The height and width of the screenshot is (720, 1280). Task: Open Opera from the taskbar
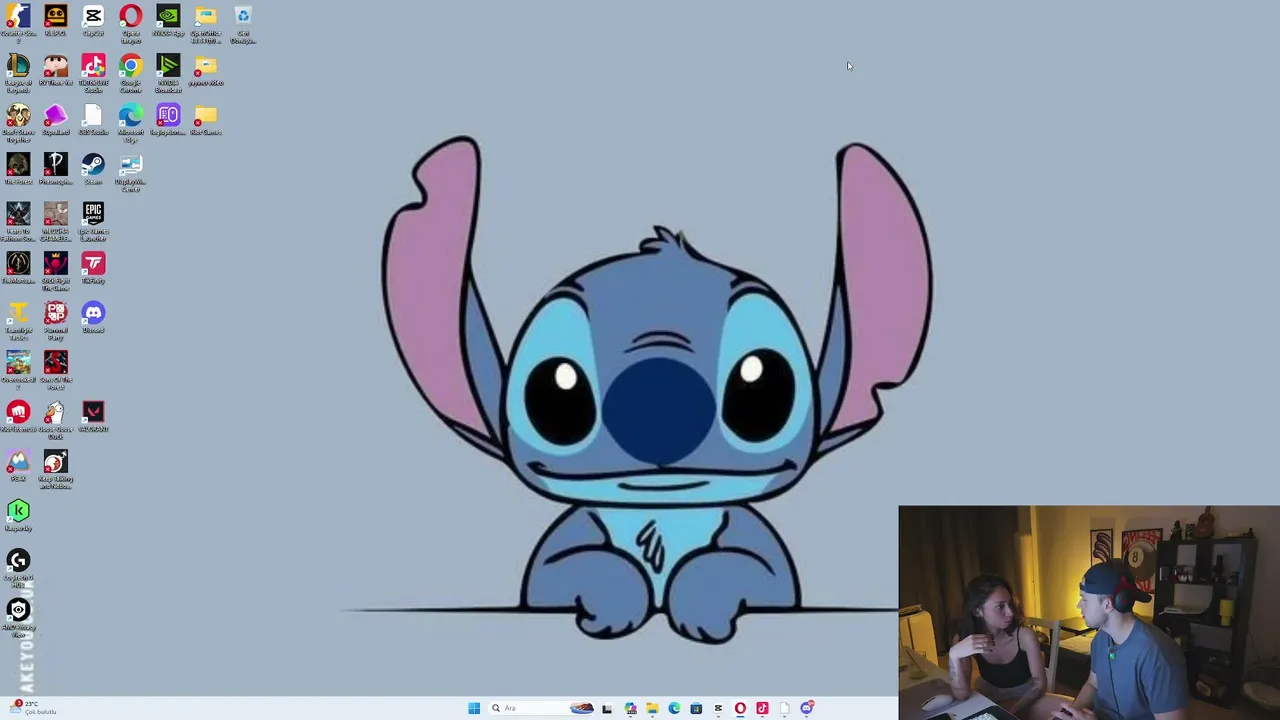pos(740,708)
